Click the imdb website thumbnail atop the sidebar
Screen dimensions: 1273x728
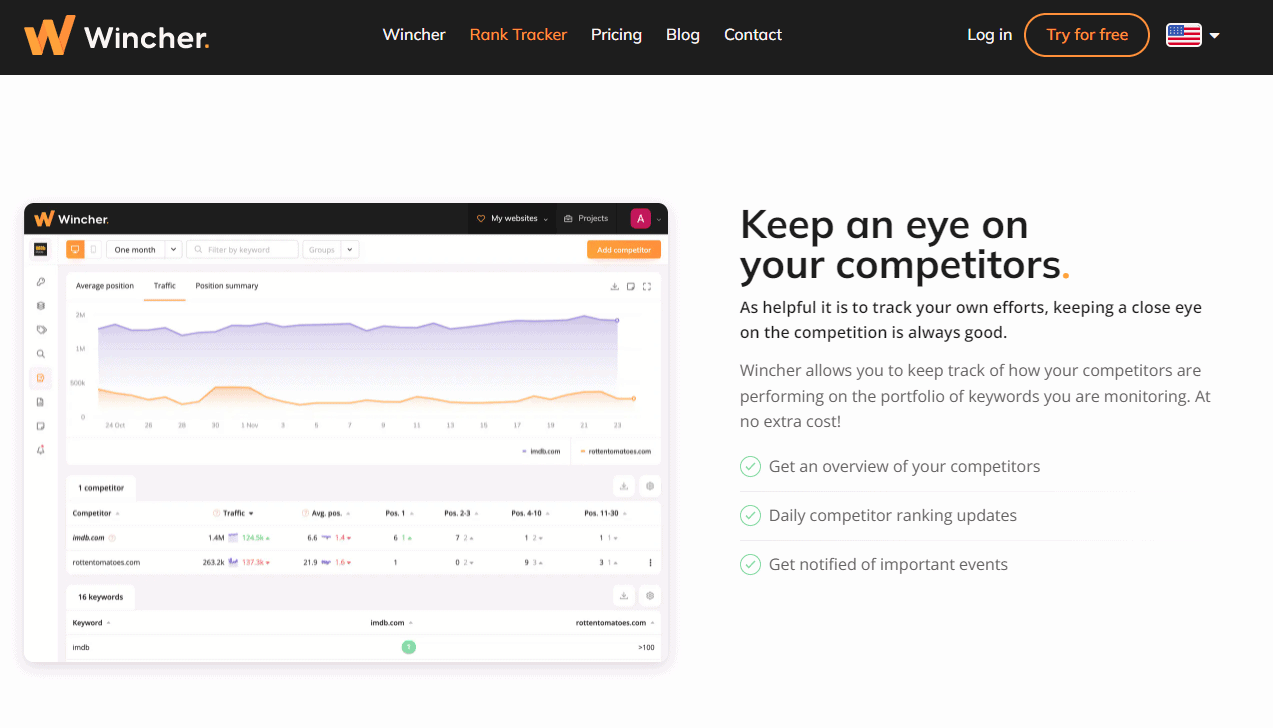tap(41, 249)
